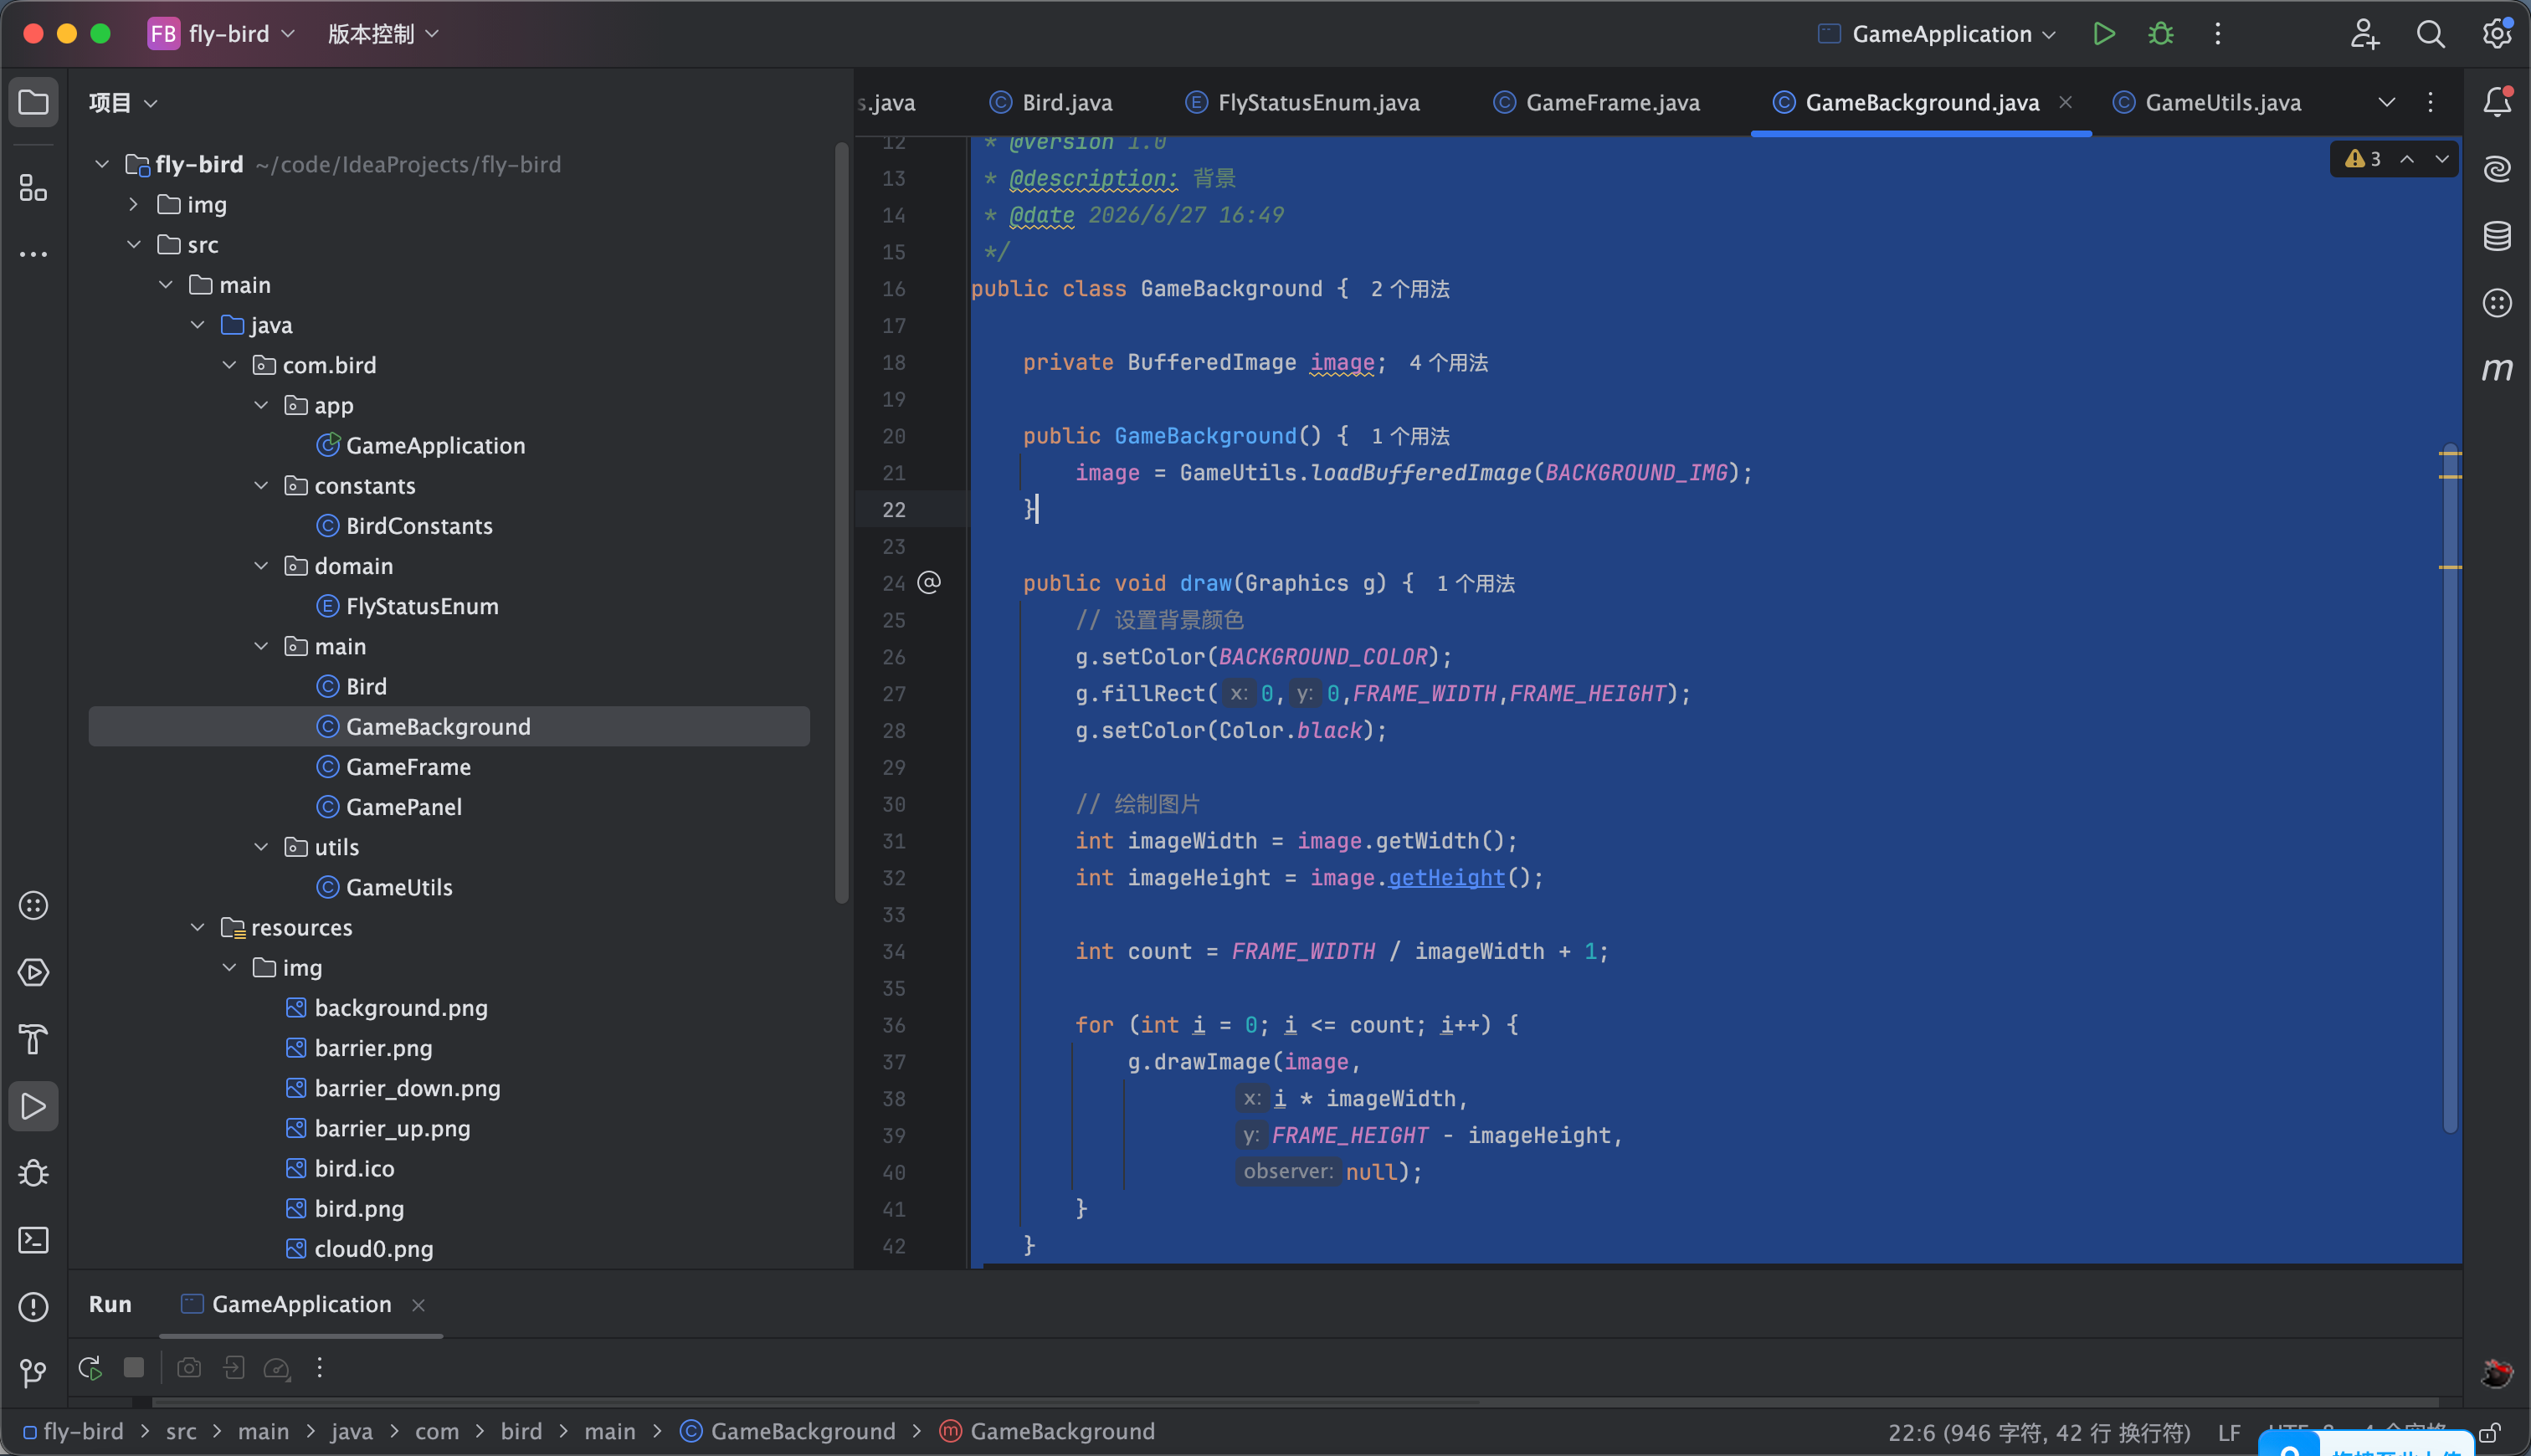This screenshot has height=1456, width=2531.
Task: Click the gutter @ icon on line 24
Action: coord(929,583)
